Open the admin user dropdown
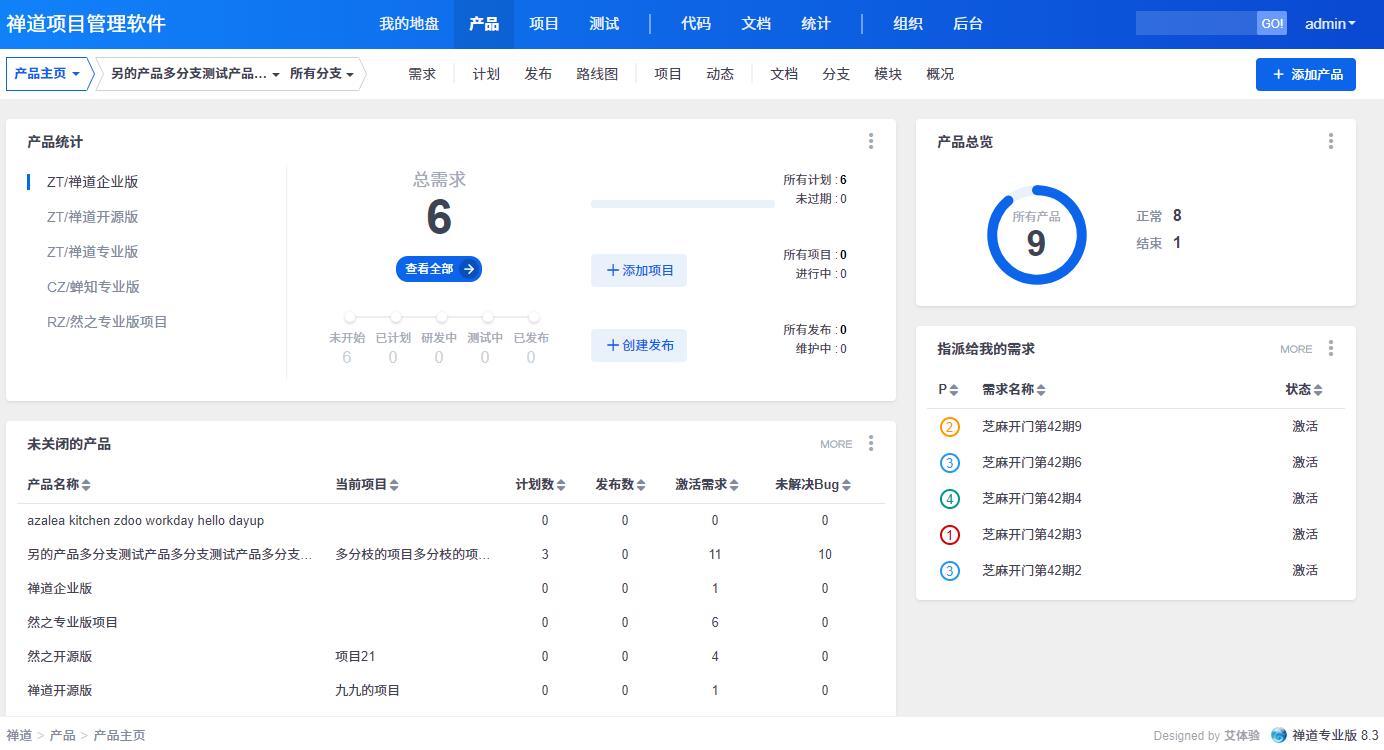1384x750 pixels. click(x=1330, y=24)
